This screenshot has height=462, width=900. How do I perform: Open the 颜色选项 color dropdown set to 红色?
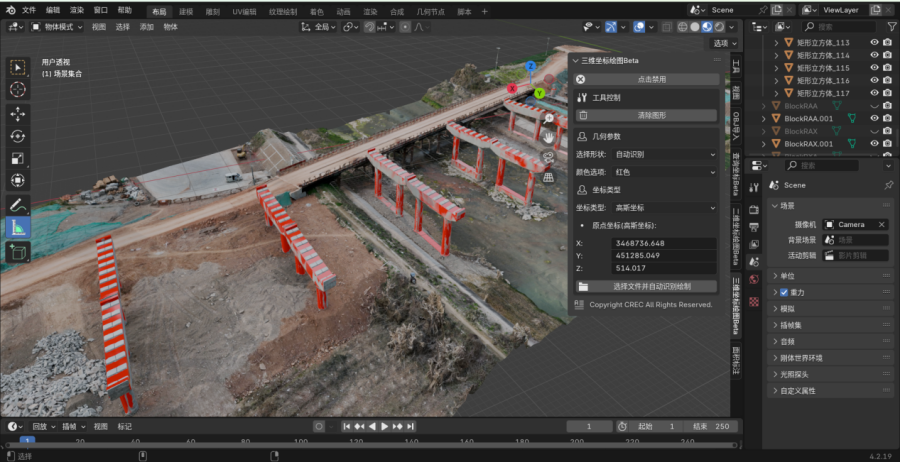pyautogui.click(x=665, y=172)
